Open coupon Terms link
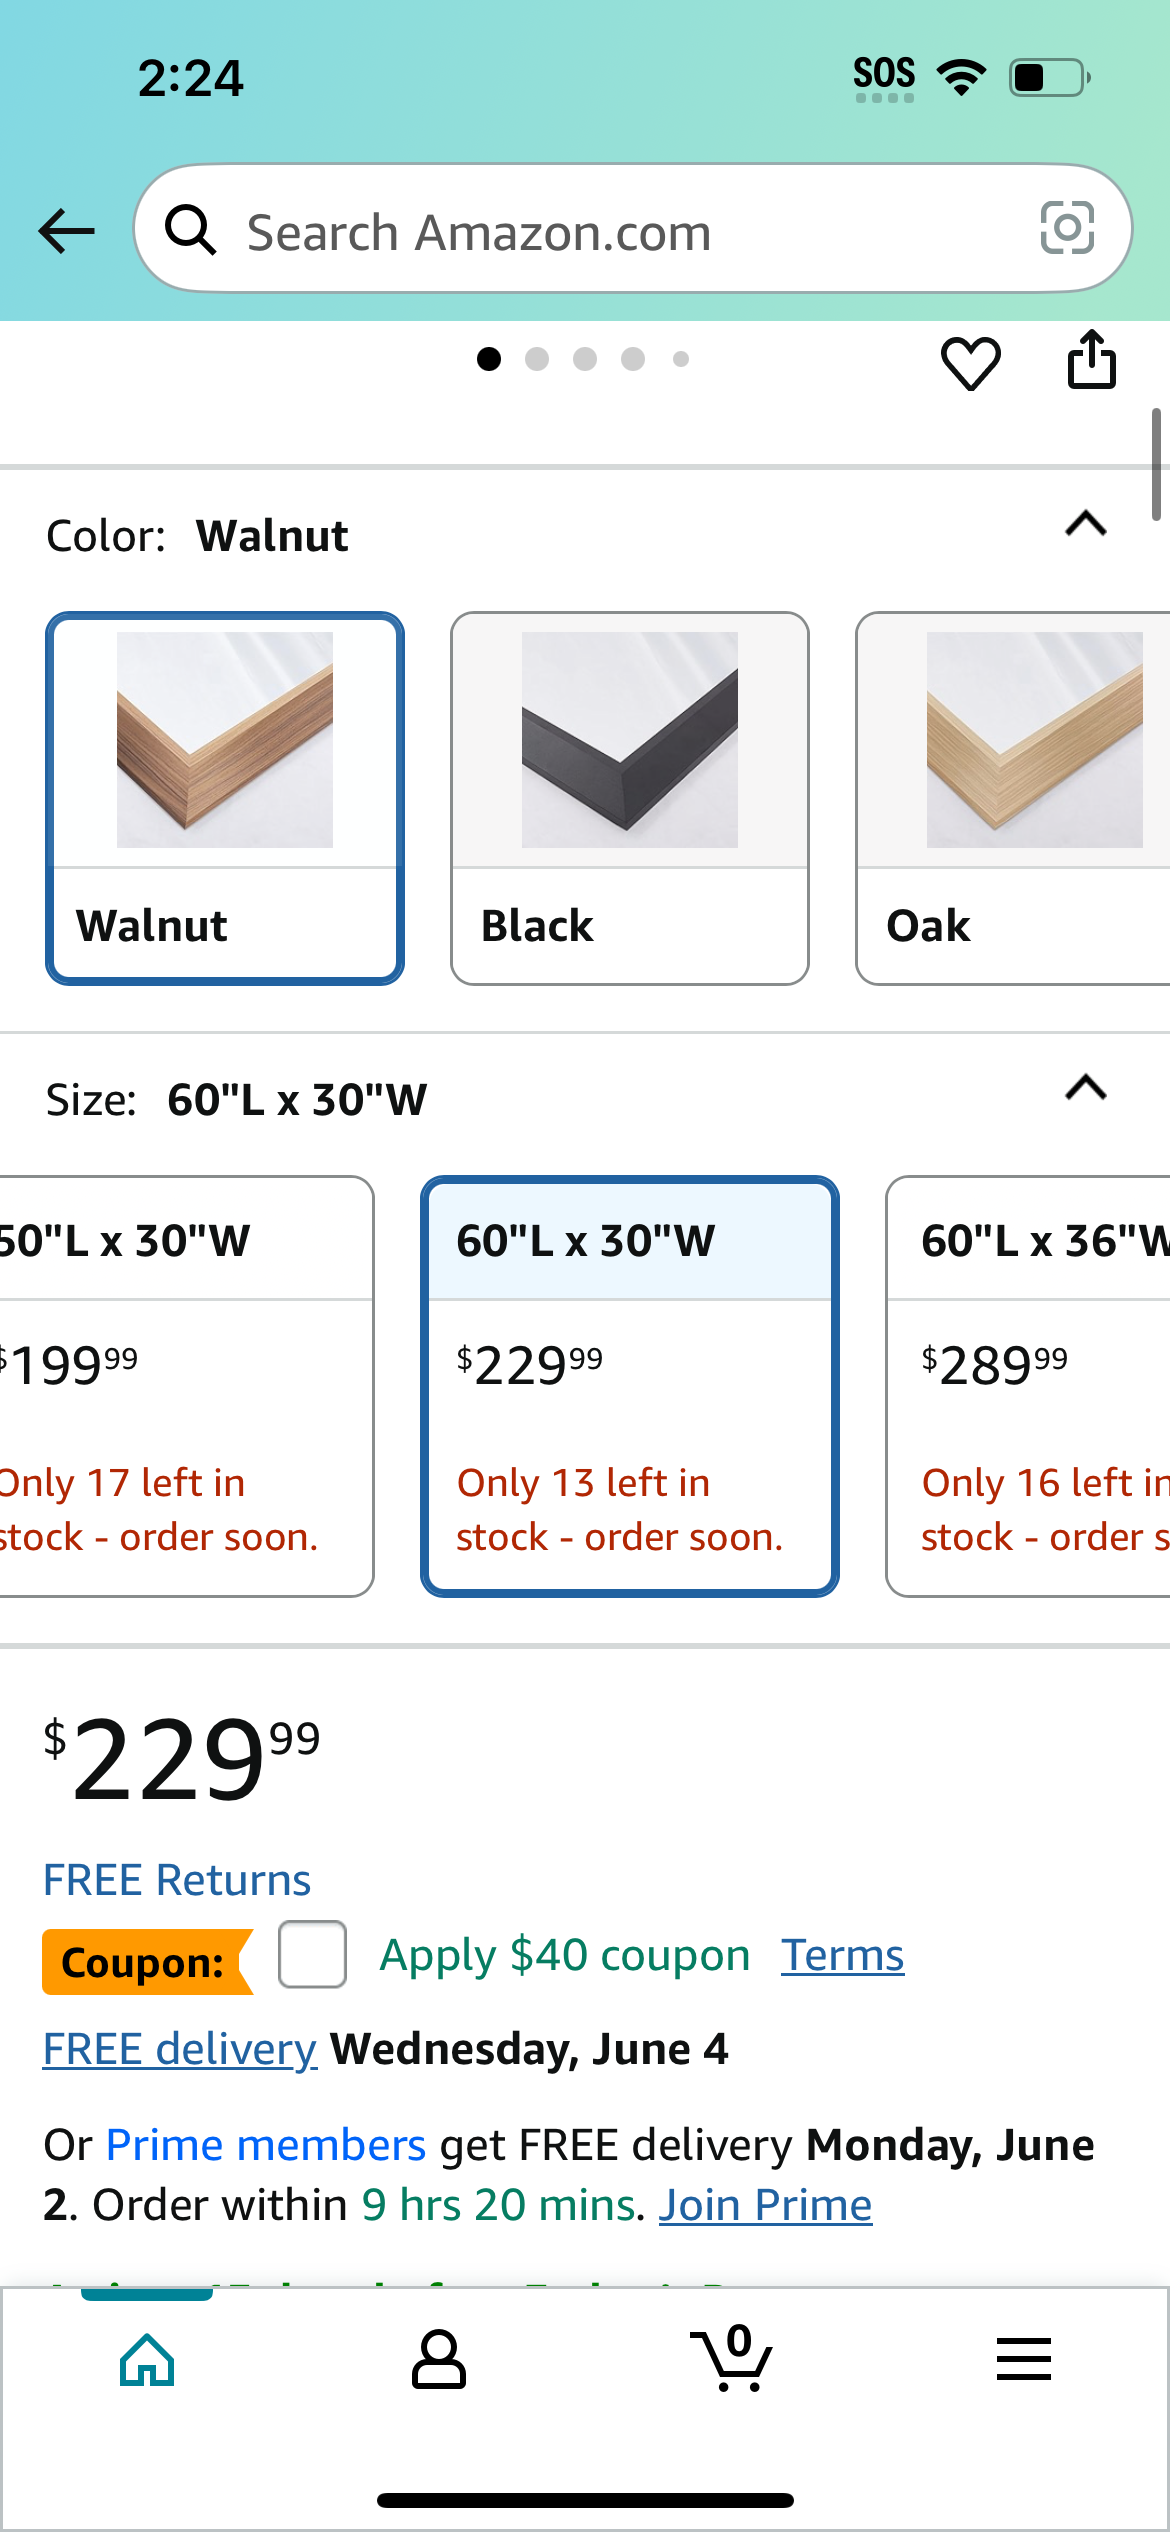The width and height of the screenshot is (1170, 2532). point(843,1955)
